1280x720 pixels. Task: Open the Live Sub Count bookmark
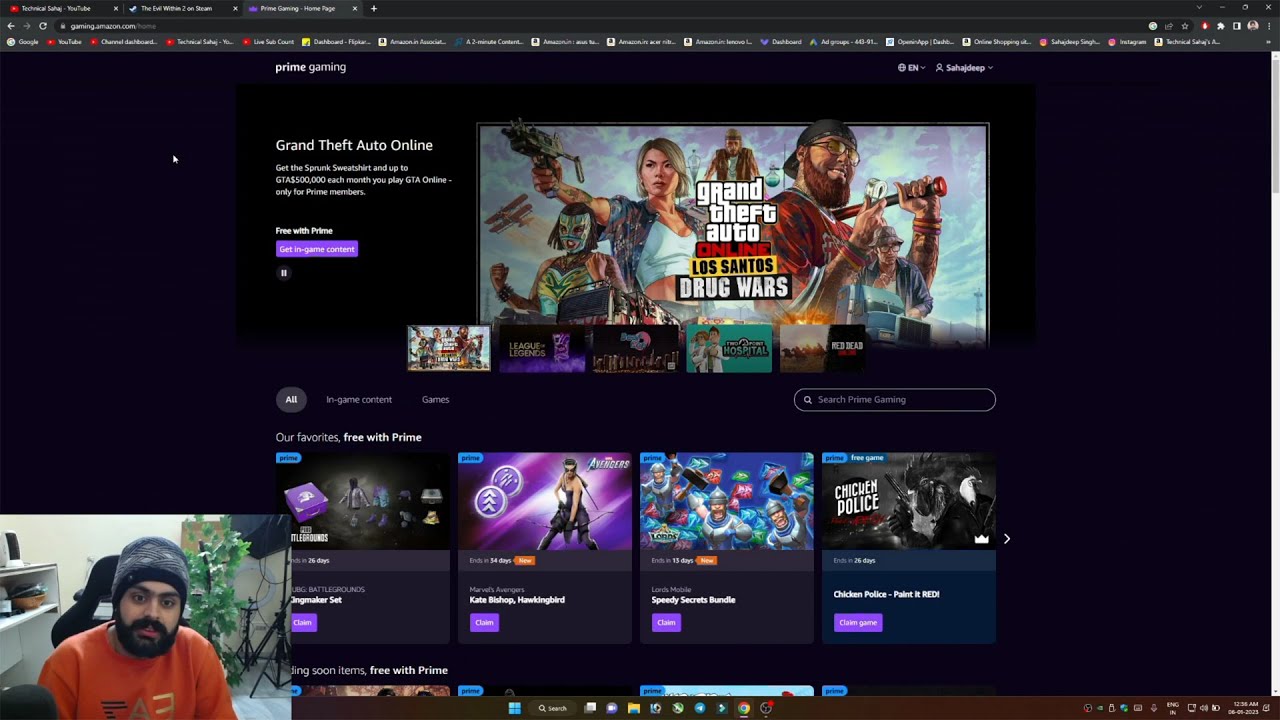[x=269, y=42]
